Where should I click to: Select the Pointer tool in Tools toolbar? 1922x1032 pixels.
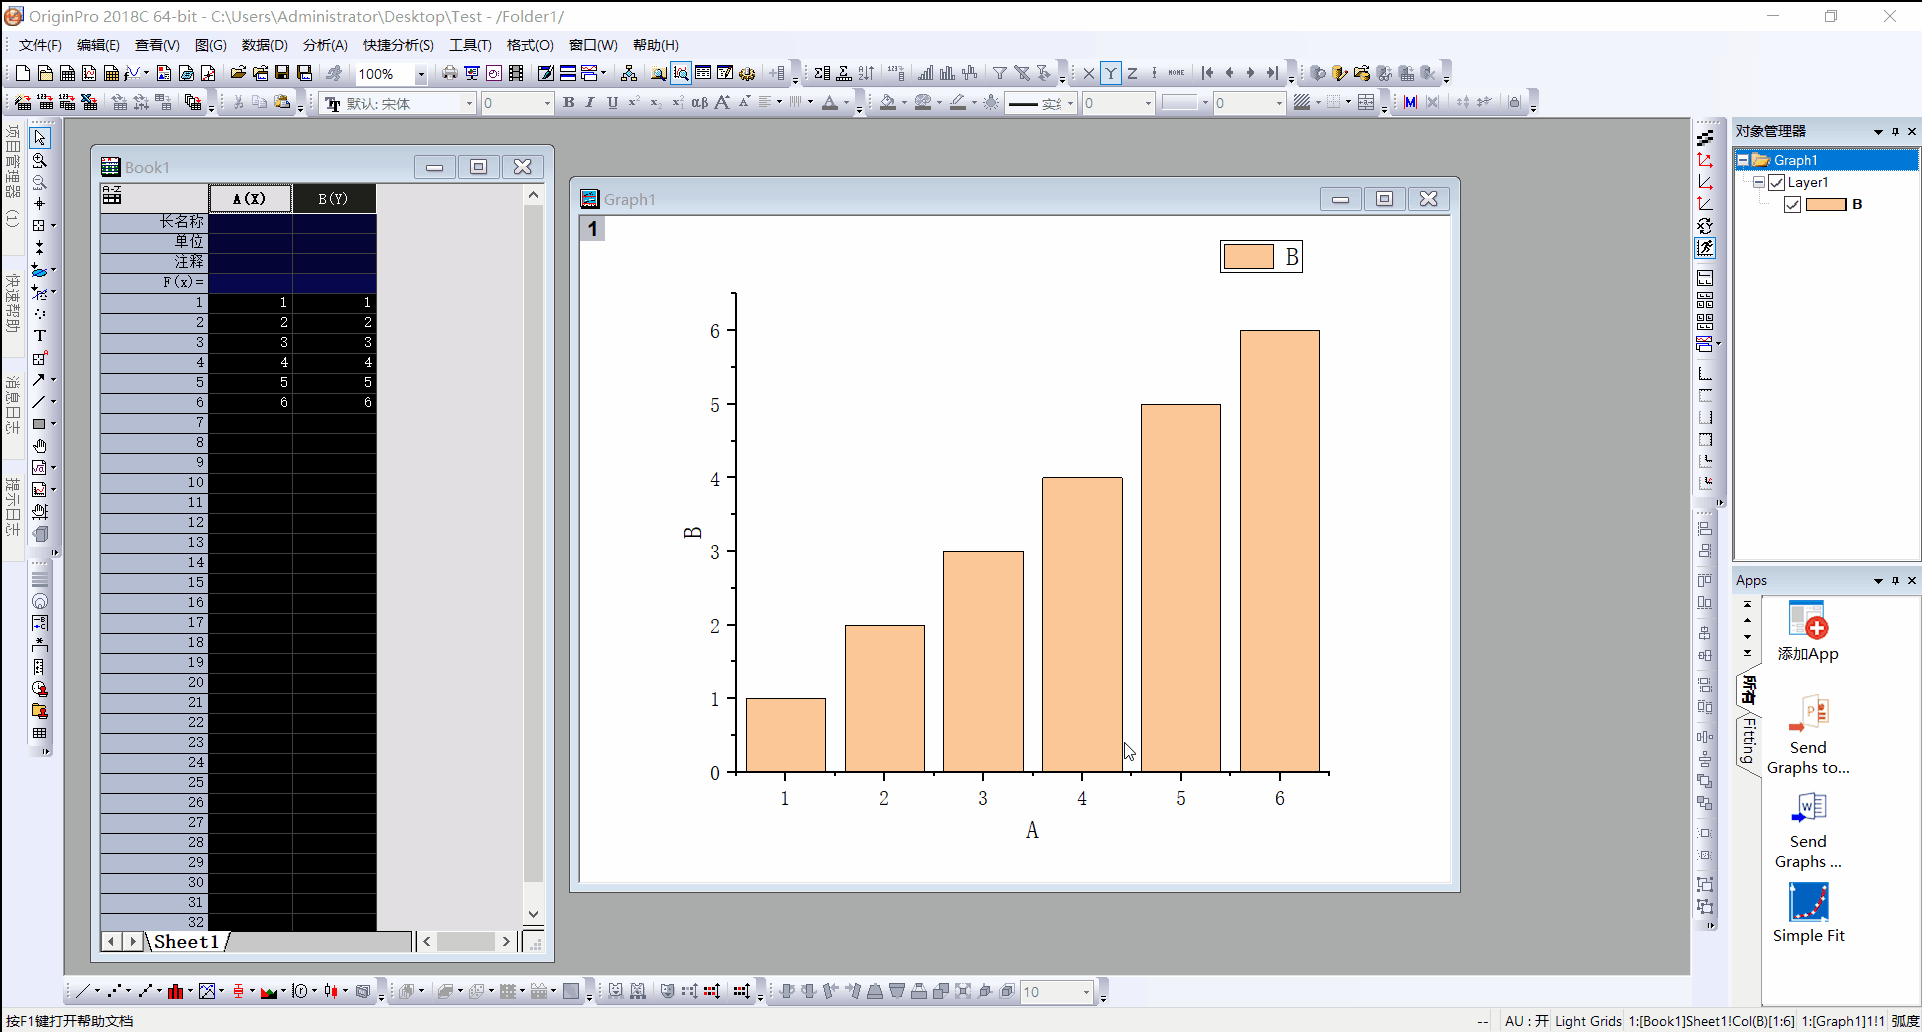click(x=40, y=138)
